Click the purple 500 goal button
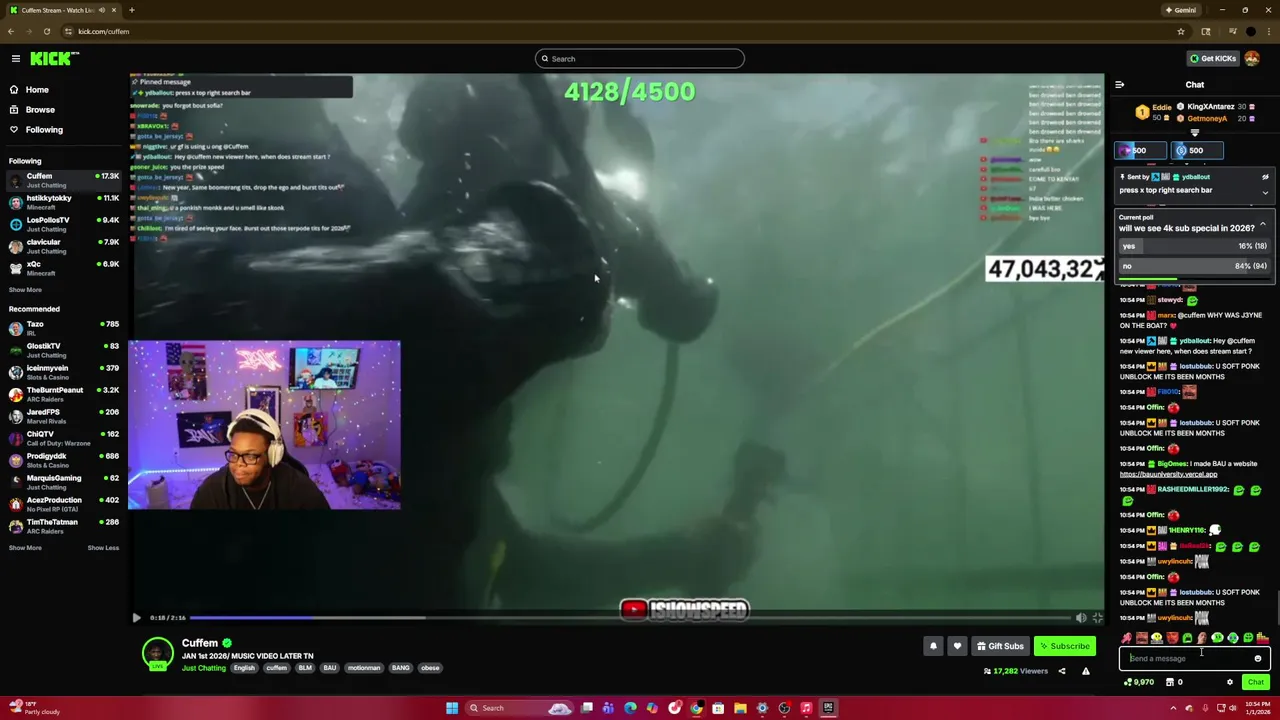 click(x=1139, y=150)
